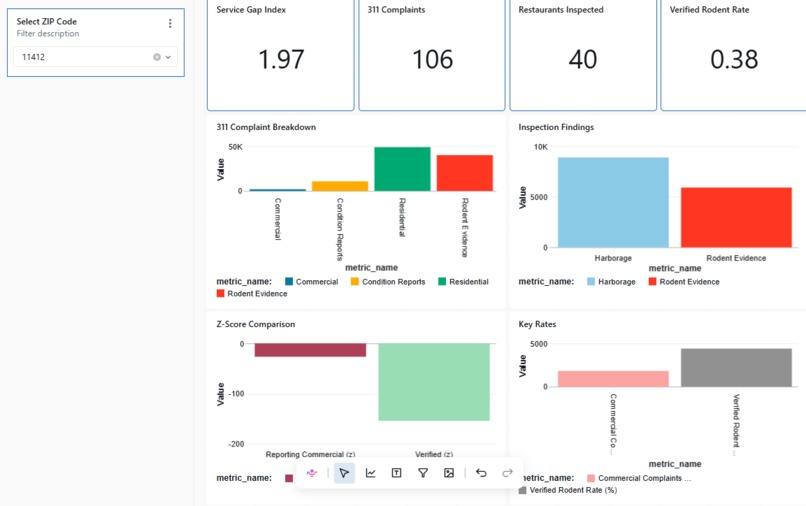The width and height of the screenshot is (806, 506).
Task: Click the 1.97 Service Gap value
Action: 281,59
